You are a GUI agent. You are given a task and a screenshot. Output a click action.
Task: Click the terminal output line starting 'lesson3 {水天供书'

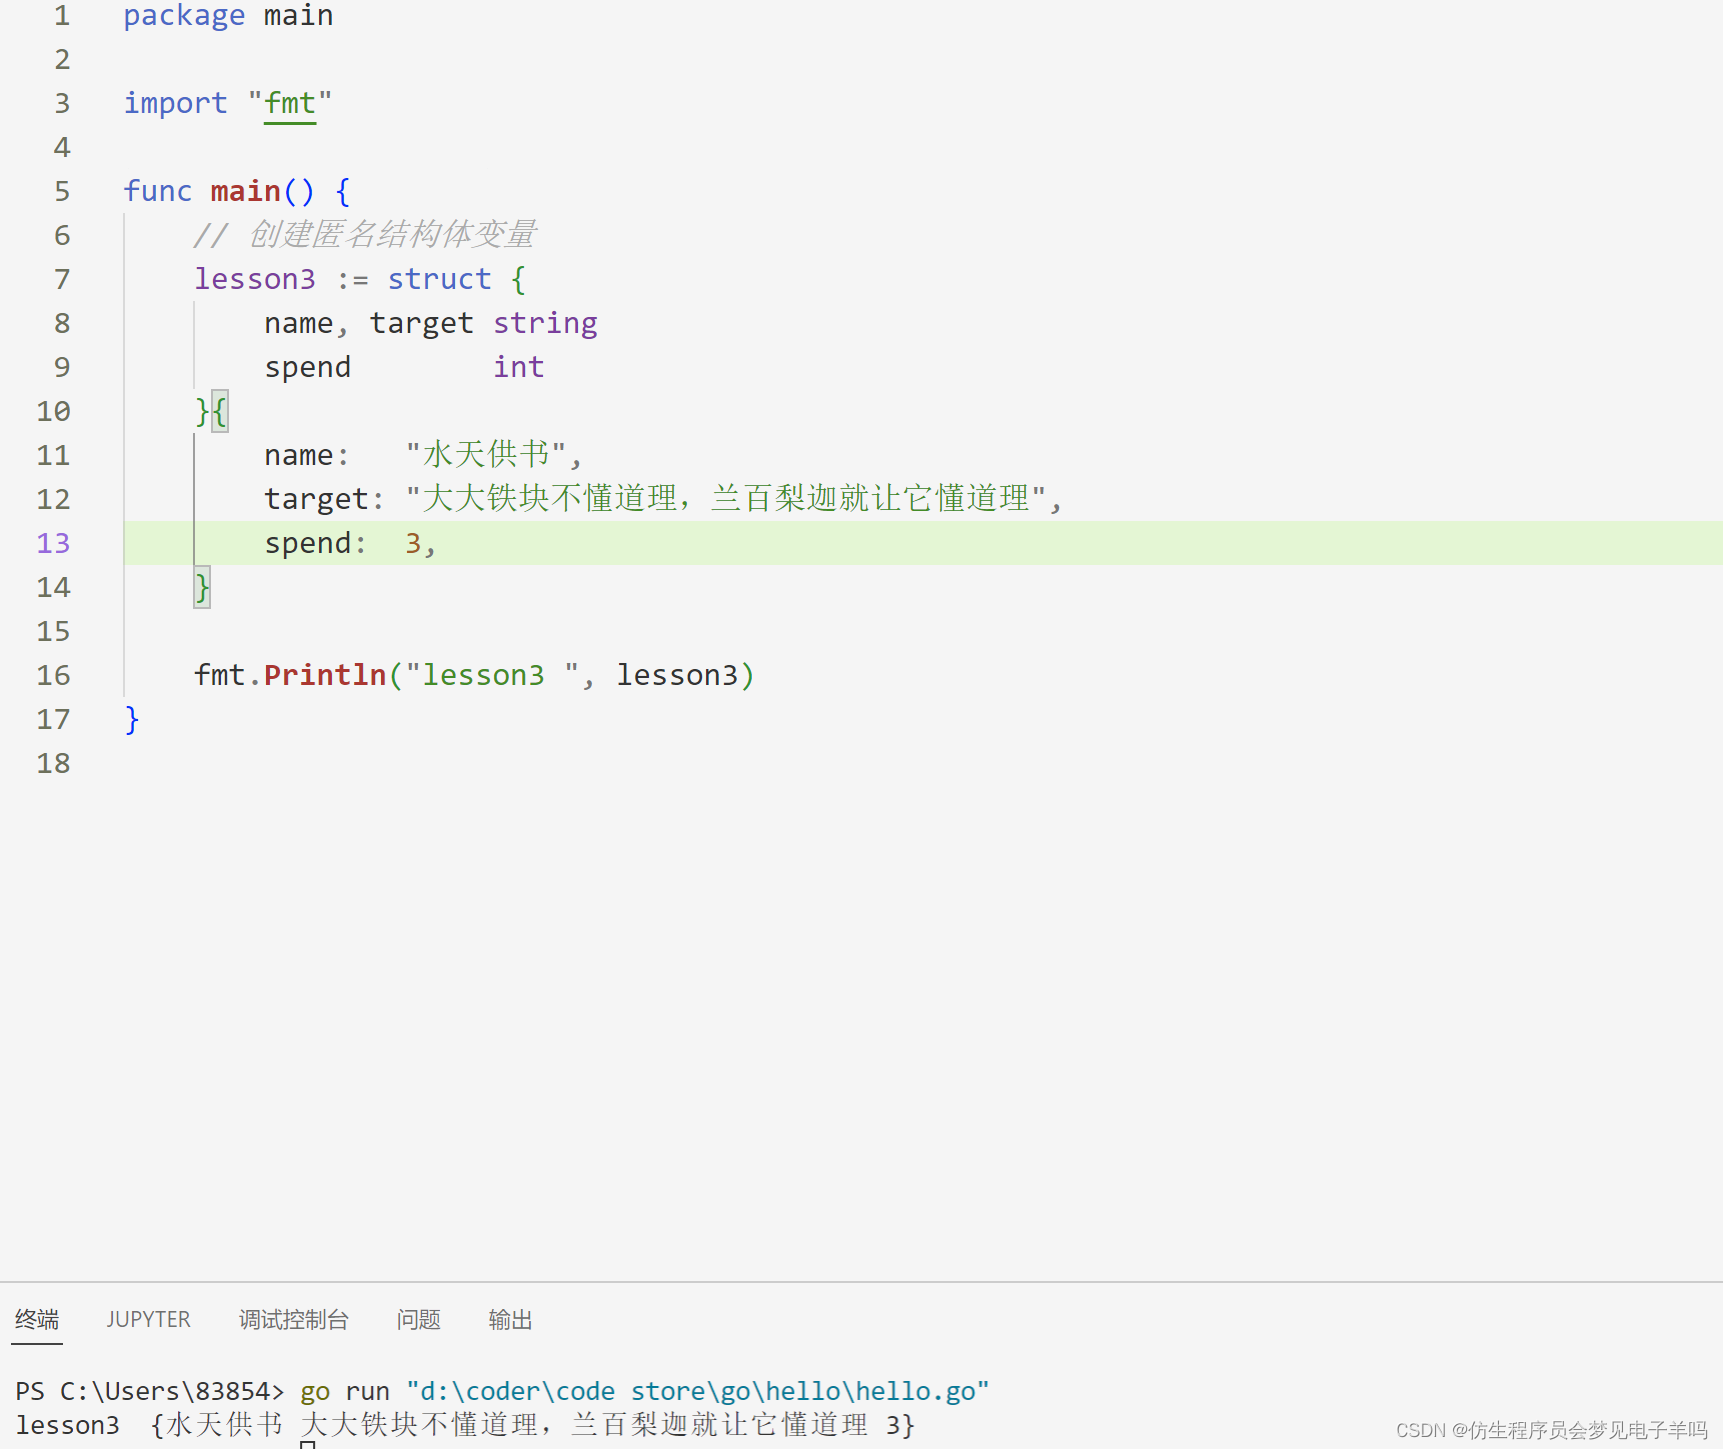(465, 1425)
